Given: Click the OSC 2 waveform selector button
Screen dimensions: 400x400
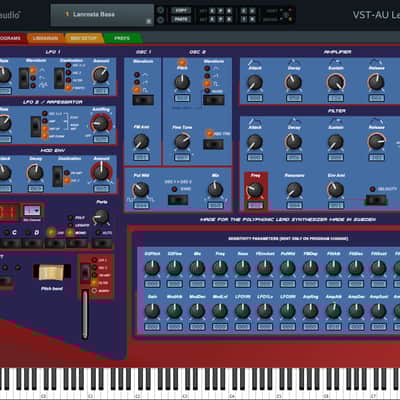Looking at the screenshot, I should (214, 100).
